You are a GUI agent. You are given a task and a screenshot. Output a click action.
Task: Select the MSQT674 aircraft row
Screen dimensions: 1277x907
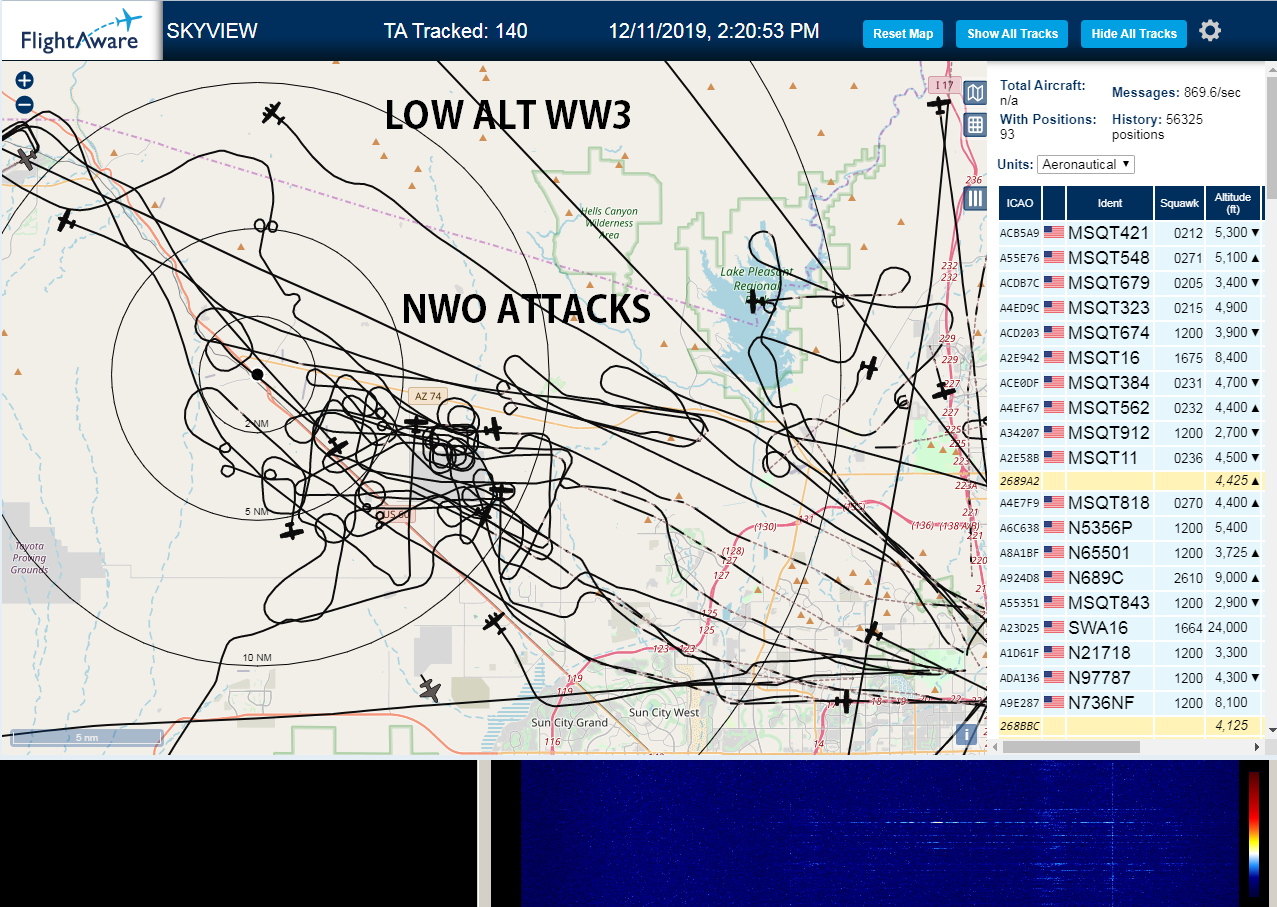point(1131,332)
